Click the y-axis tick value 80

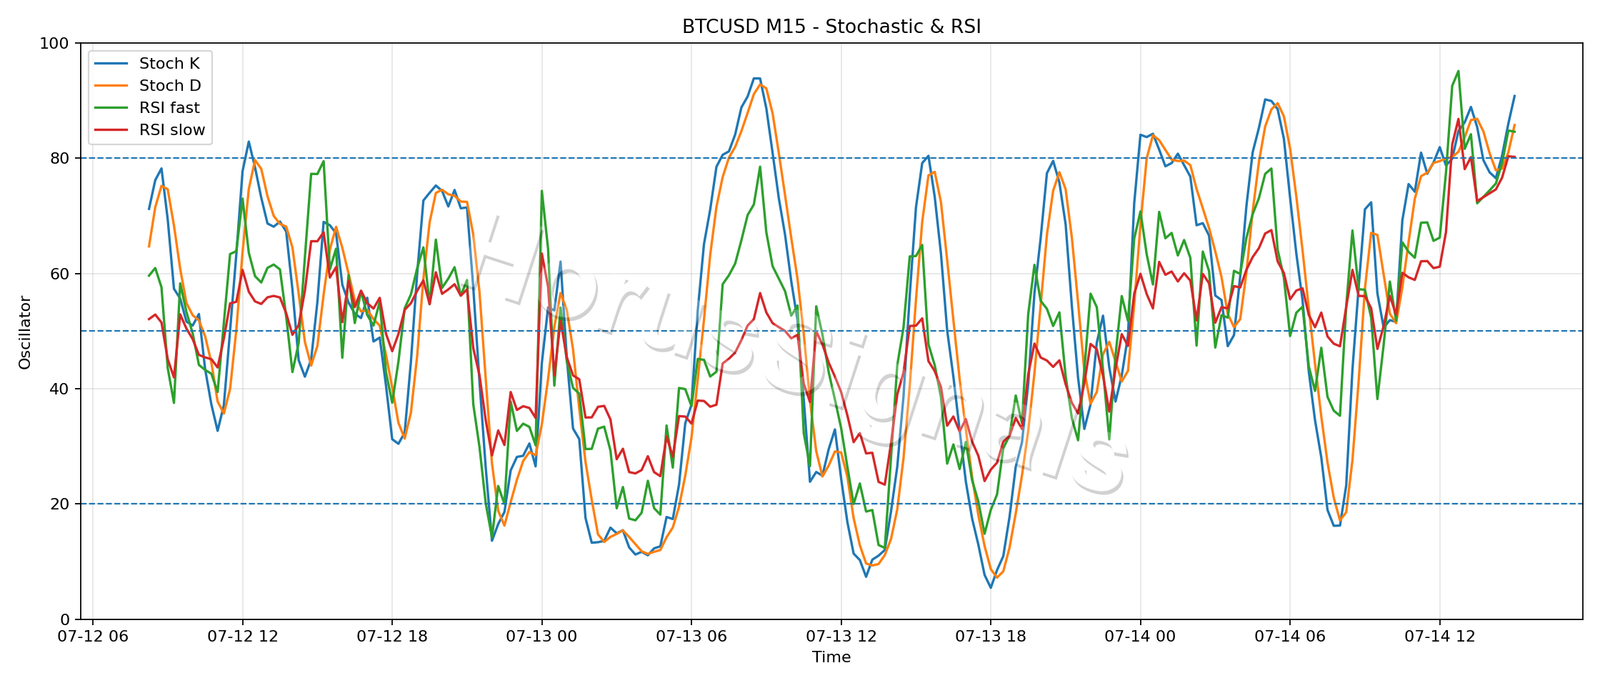click(60, 159)
